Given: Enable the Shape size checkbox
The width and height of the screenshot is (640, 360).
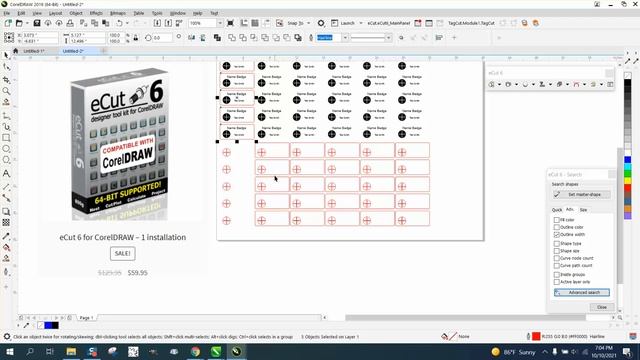Looking at the screenshot, I should pos(556,251).
